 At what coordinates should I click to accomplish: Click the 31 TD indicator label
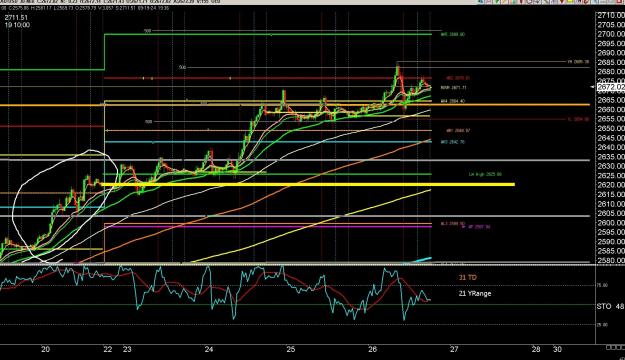tap(468, 277)
